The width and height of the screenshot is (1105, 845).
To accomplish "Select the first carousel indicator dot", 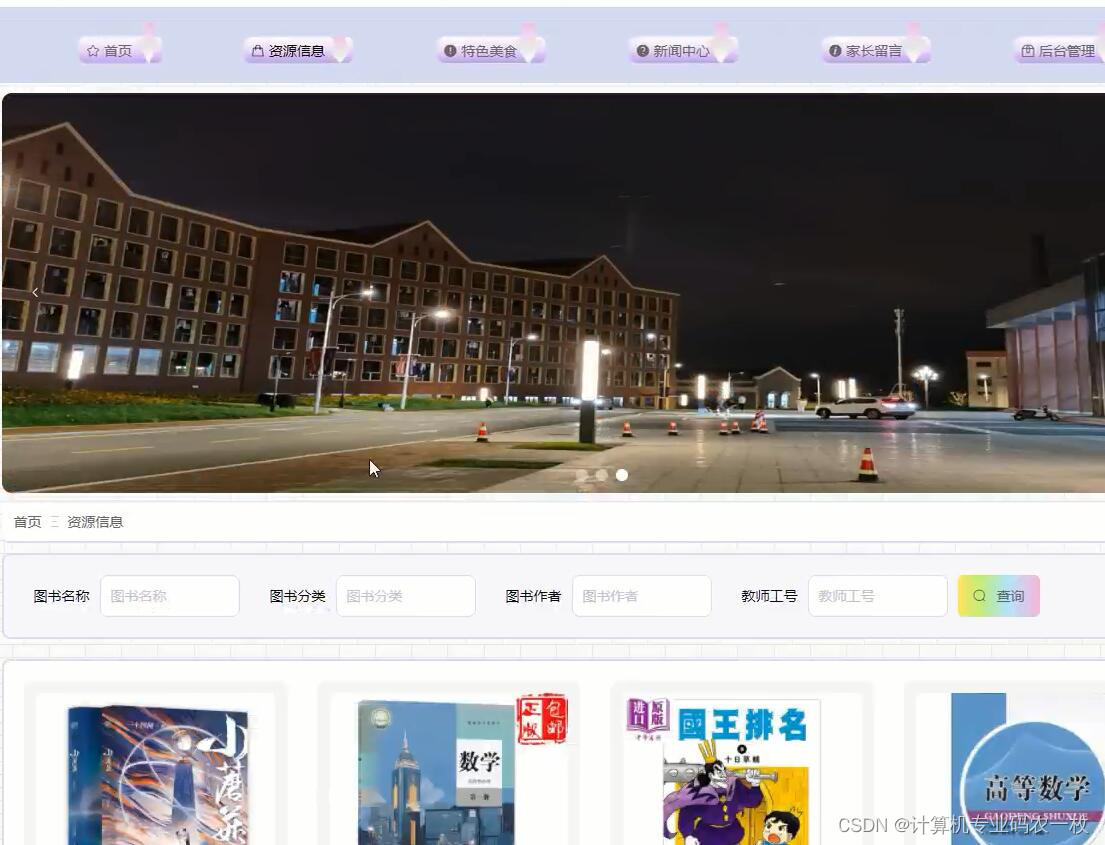I will click(x=582, y=475).
